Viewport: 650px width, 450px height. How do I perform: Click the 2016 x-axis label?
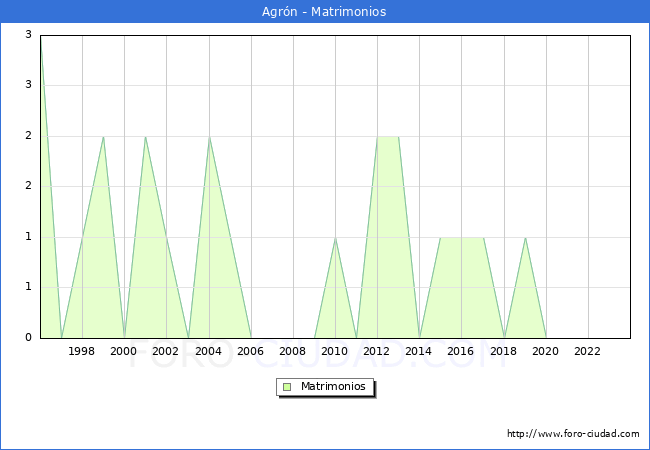click(x=461, y=351)
